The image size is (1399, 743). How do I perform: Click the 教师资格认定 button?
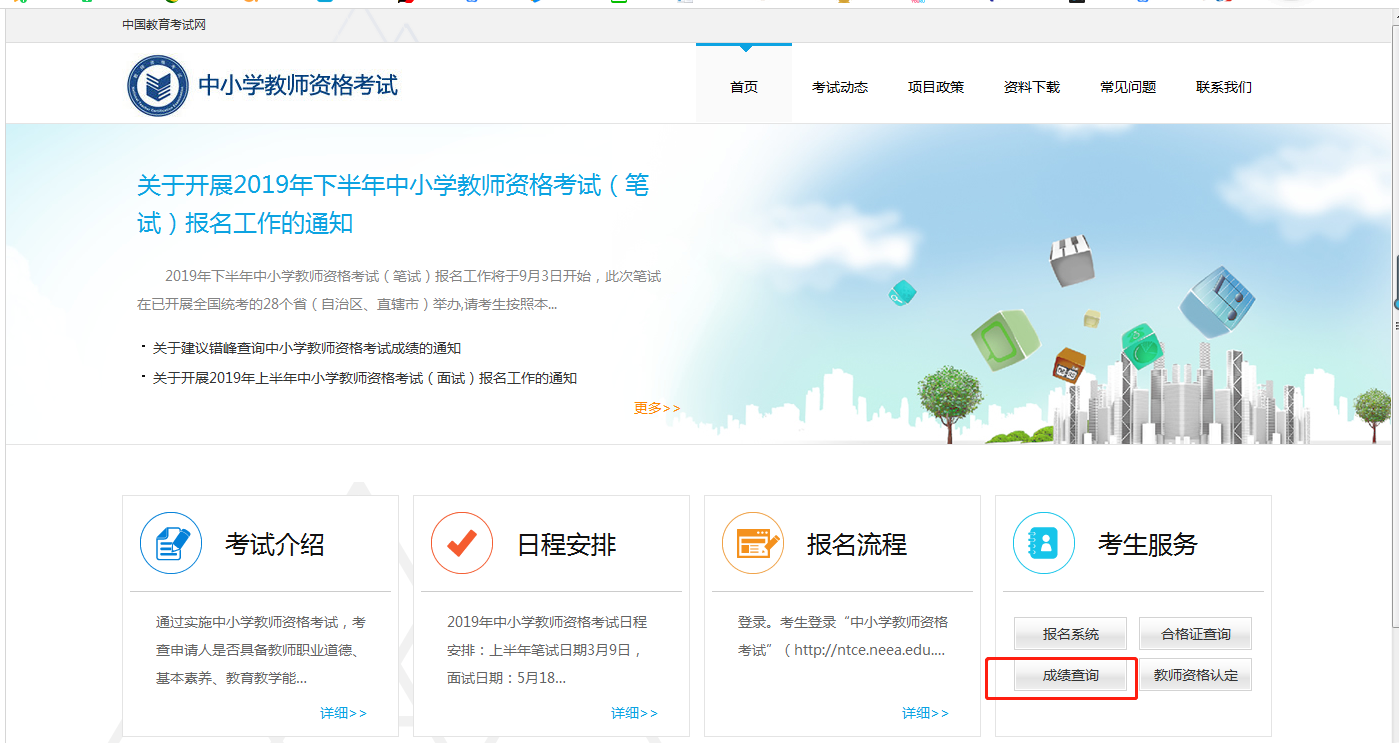point(1195,674)
